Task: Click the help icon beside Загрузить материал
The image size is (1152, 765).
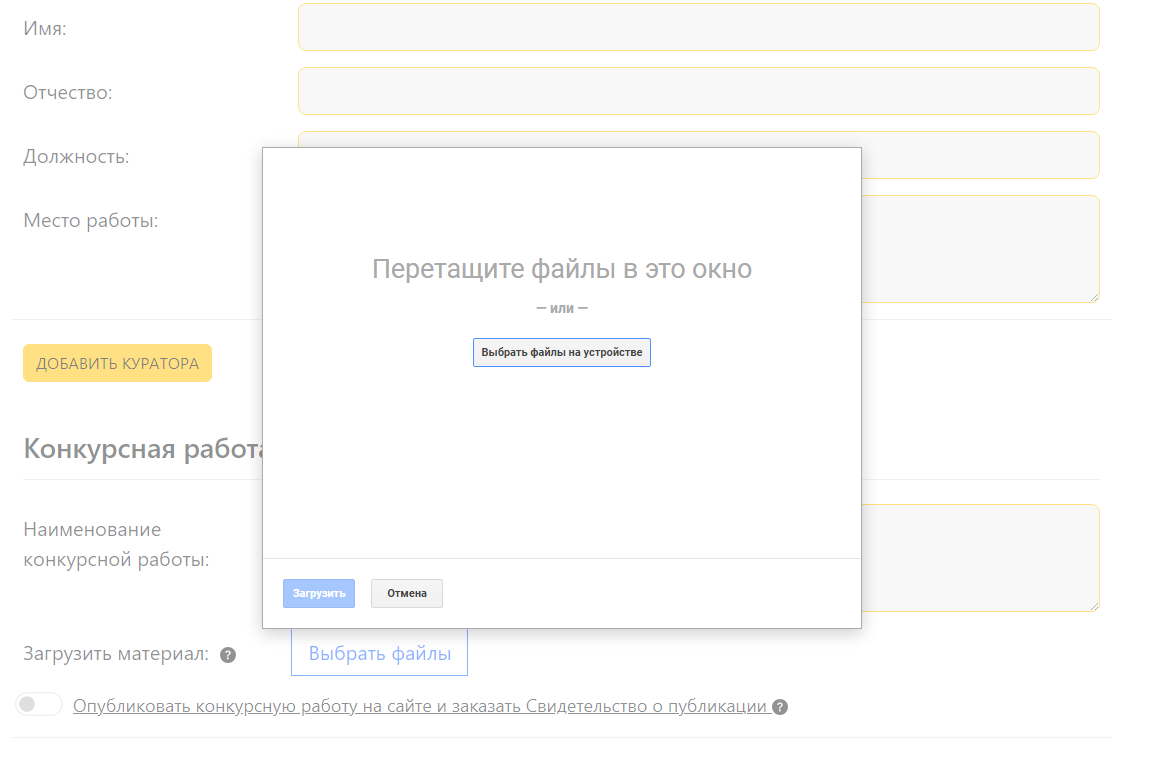Action: [x=228, y=655]
